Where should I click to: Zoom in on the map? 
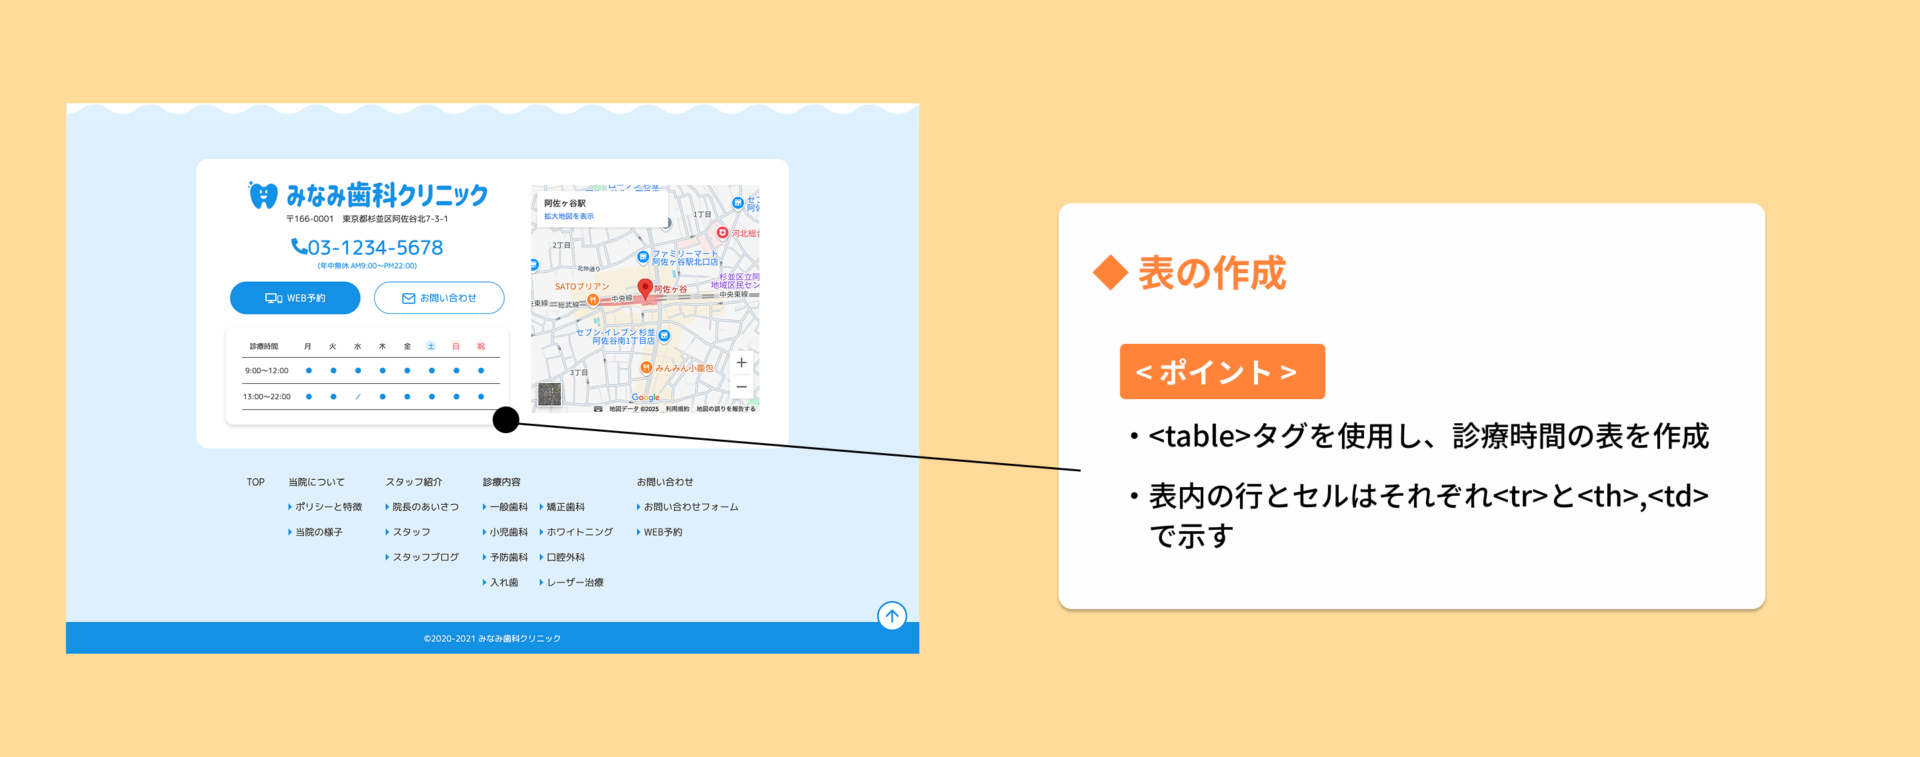pyautogui.click(x=741, y=363)
